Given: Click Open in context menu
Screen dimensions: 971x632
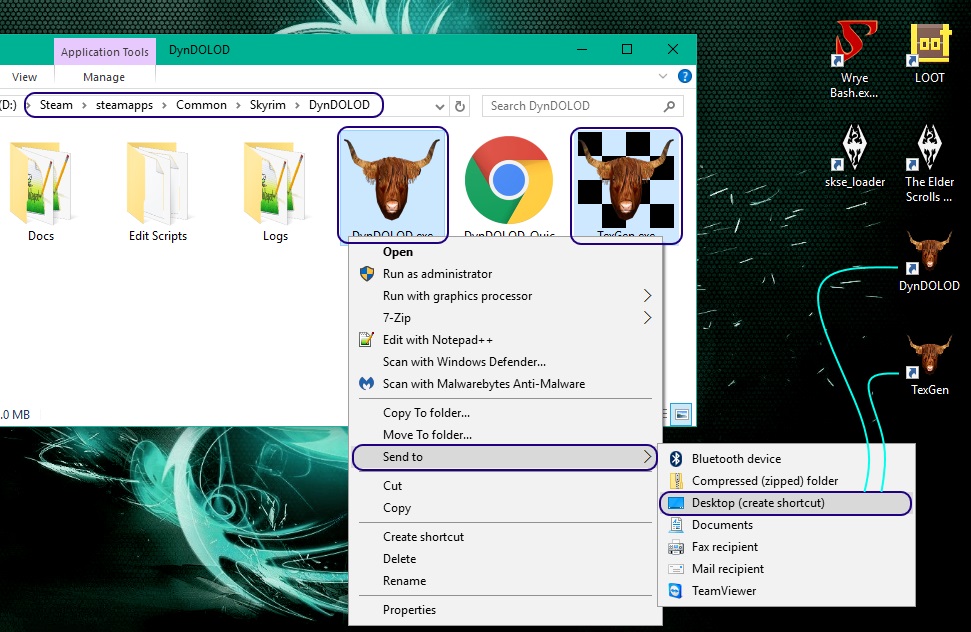Looking at the screenshot, I should 505,252.
